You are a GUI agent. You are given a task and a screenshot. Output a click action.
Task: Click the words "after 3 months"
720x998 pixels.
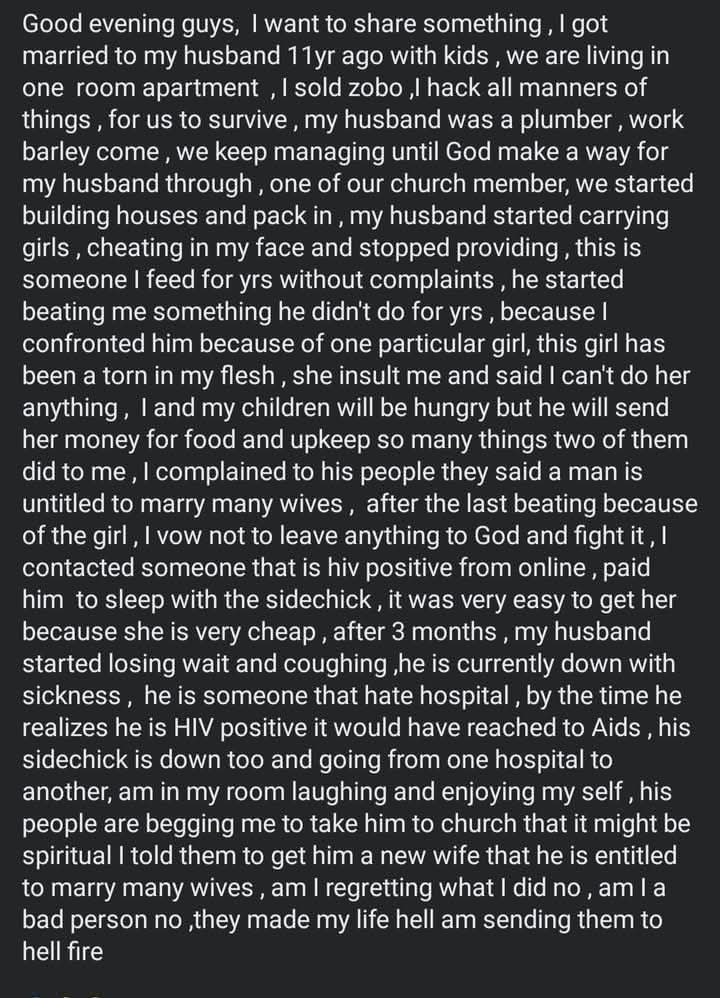coord(414,632)
